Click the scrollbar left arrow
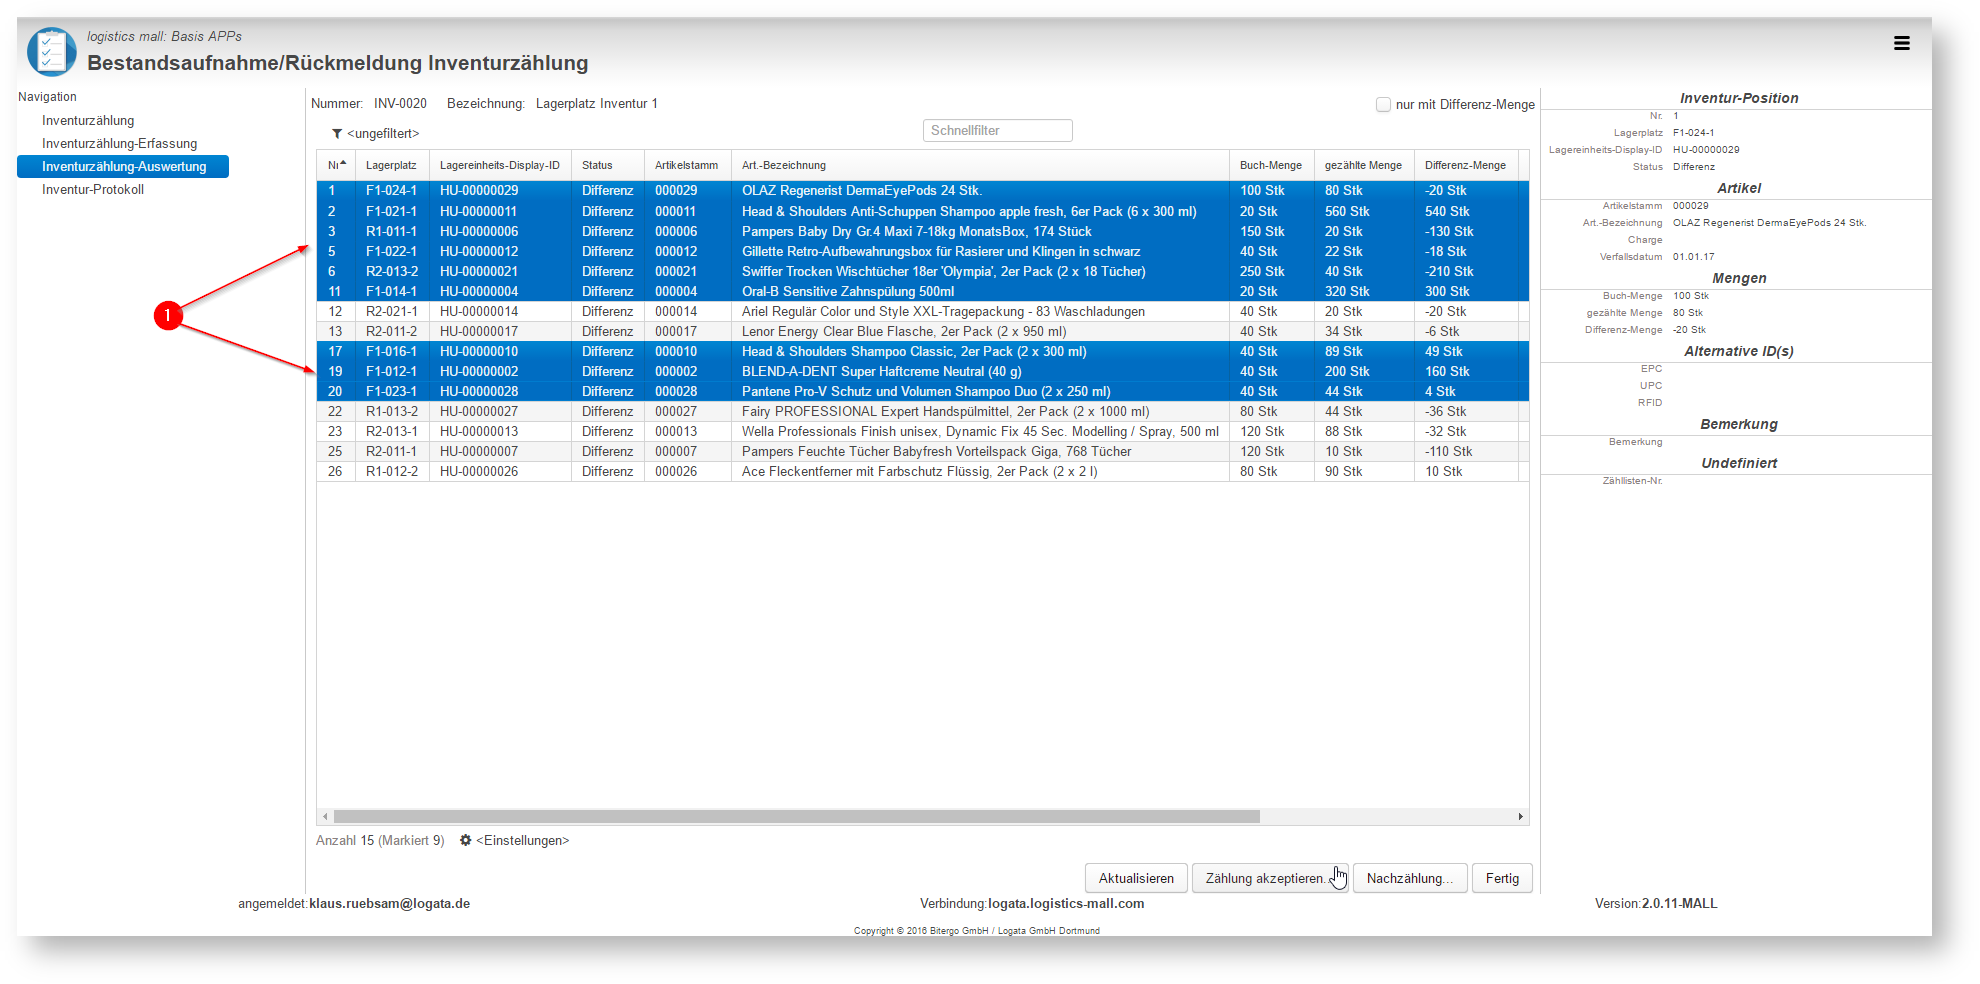Screen dimensions: 1980x984 click(325, 817)
